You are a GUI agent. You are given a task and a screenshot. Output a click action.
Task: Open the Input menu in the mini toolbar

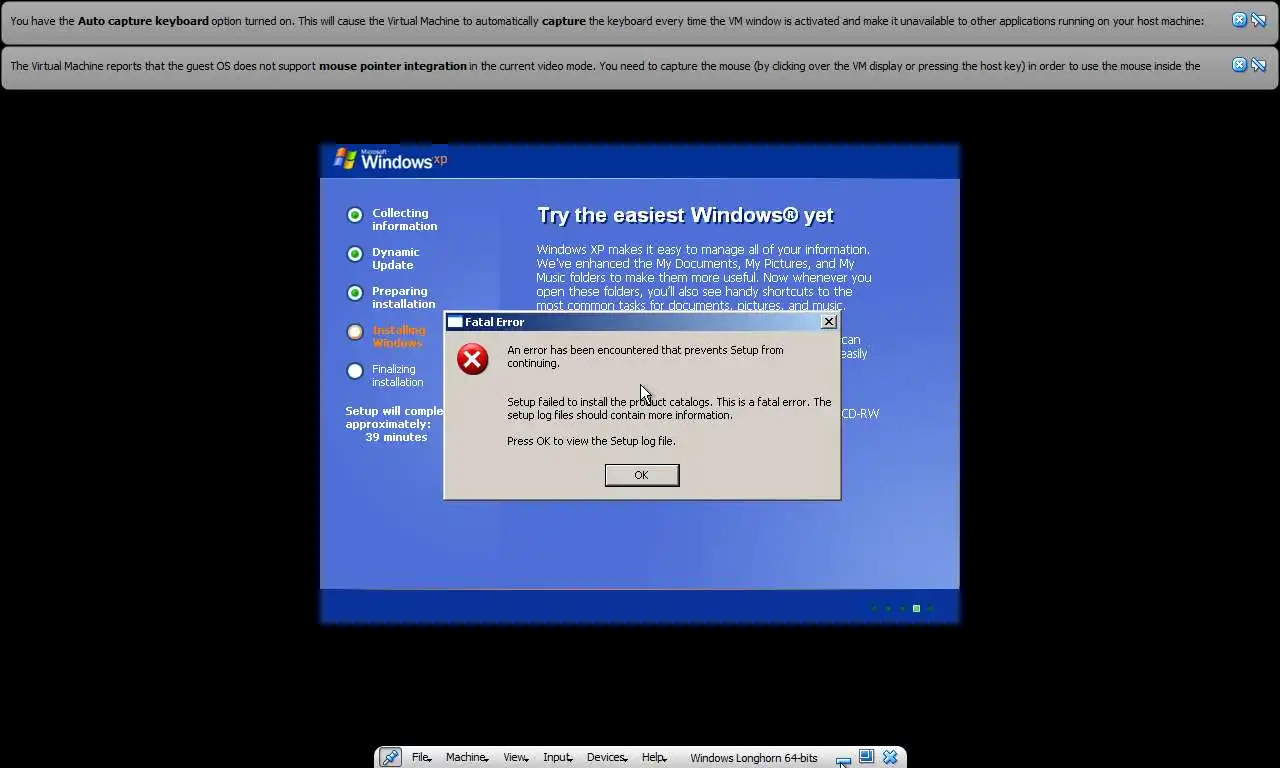[557, 757]
